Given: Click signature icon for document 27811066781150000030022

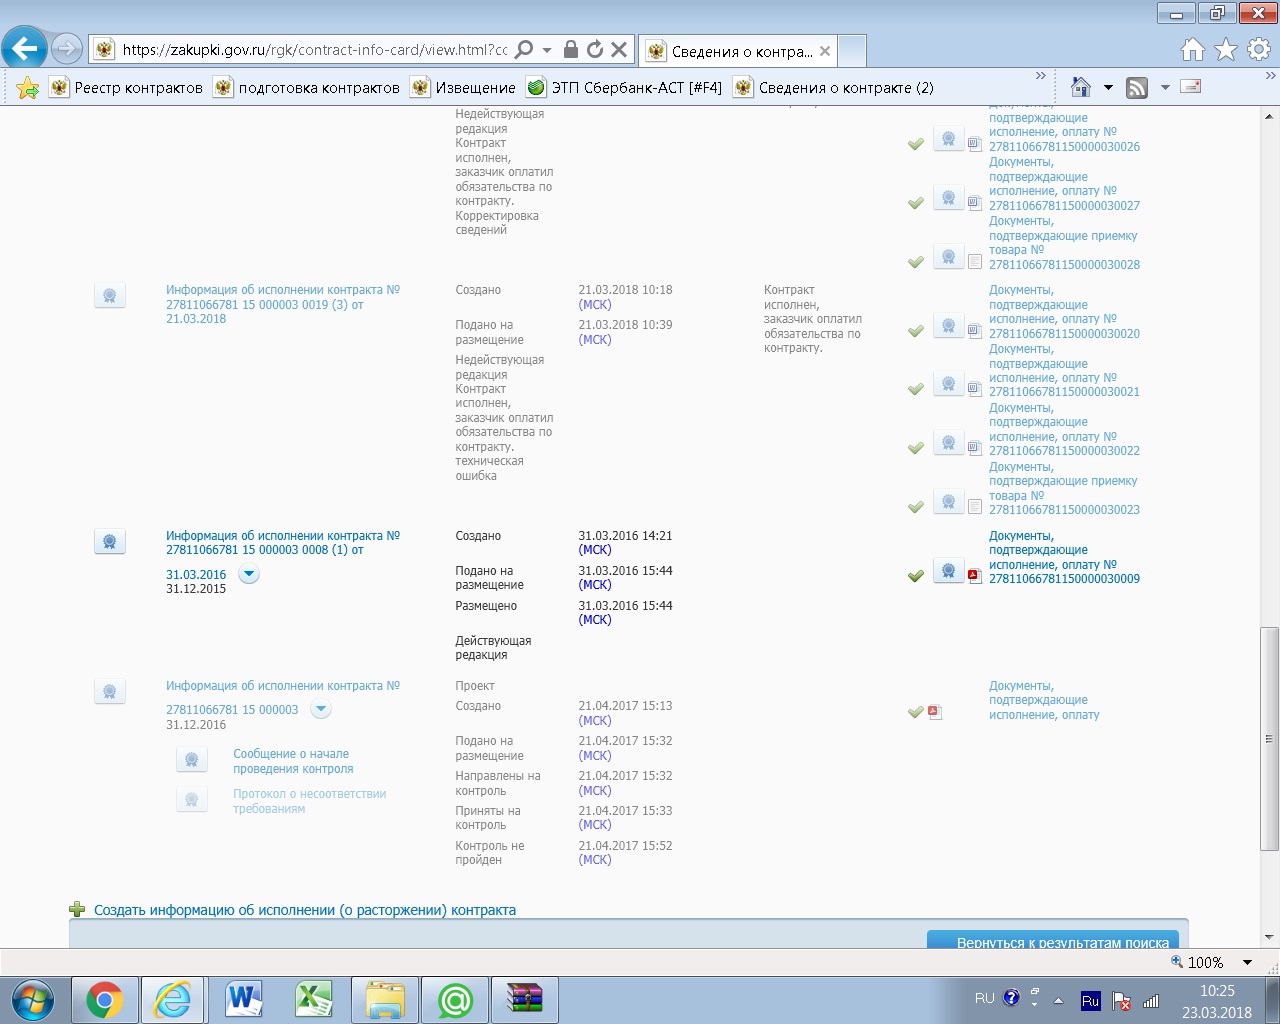Looking at the screenshot, I should click(948, 444).
